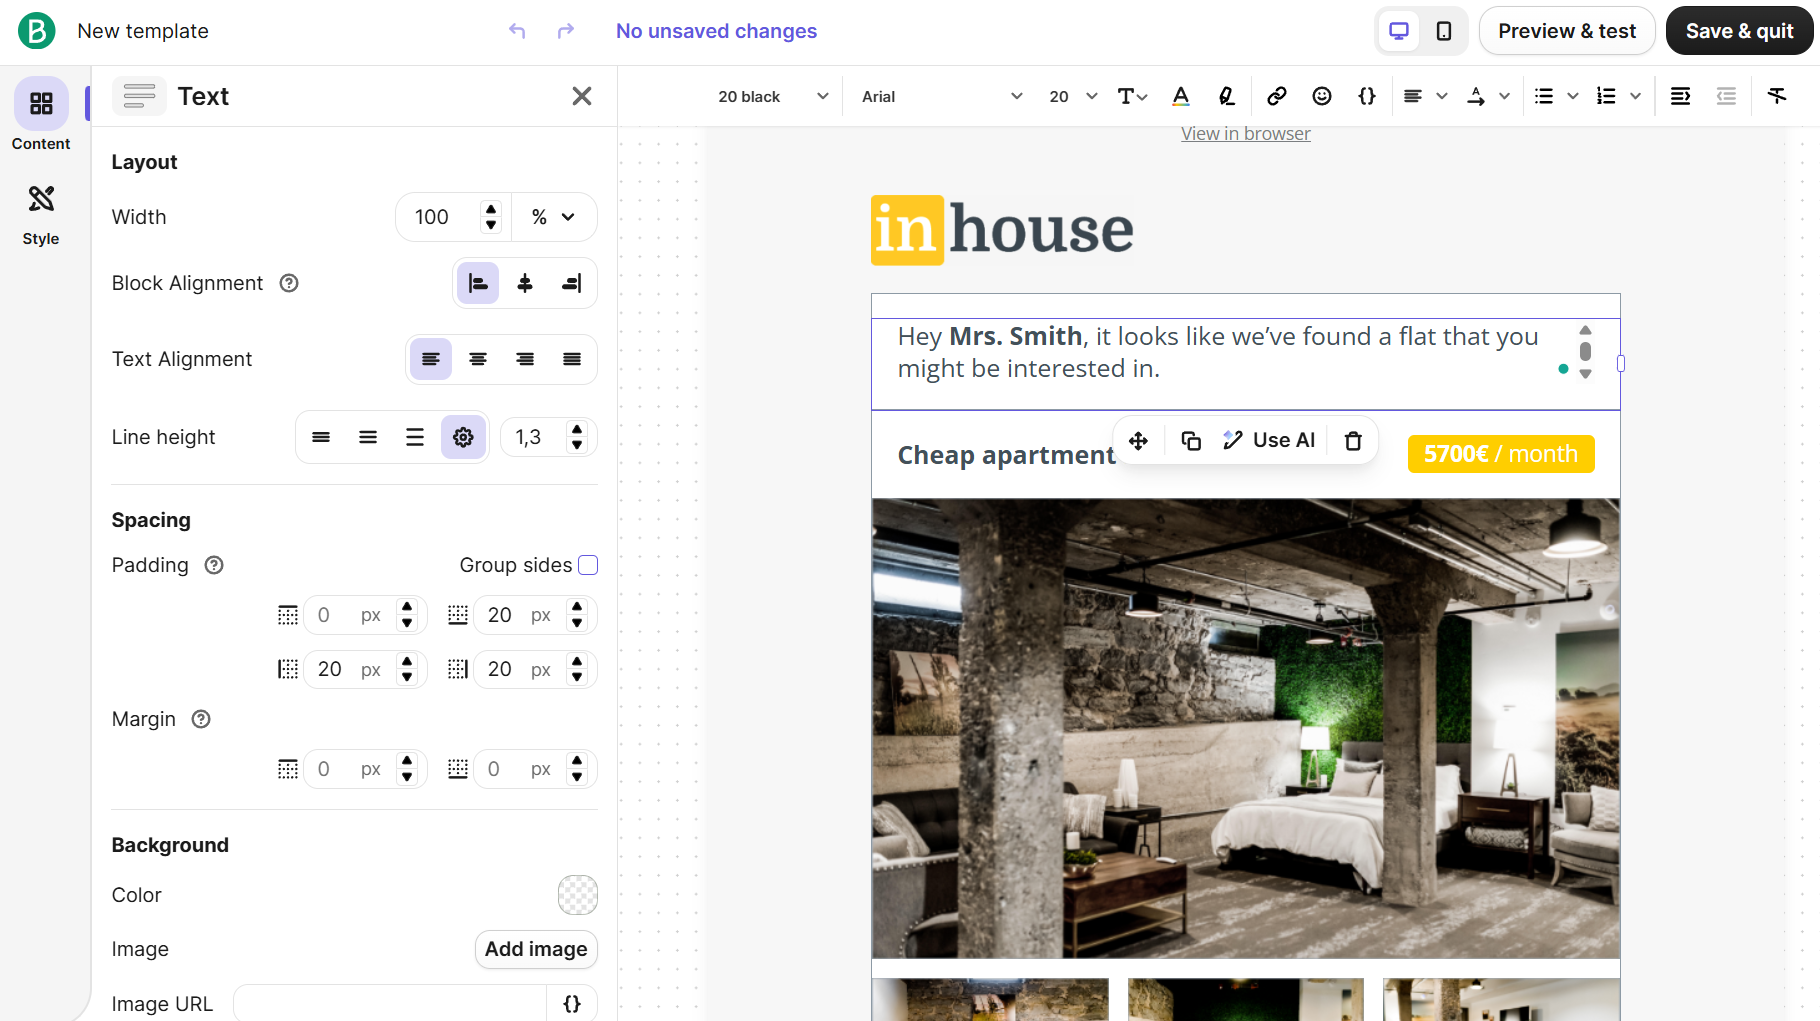Decrease the text indent
1820x1021 pixels.
click(x=1726, y=96)
